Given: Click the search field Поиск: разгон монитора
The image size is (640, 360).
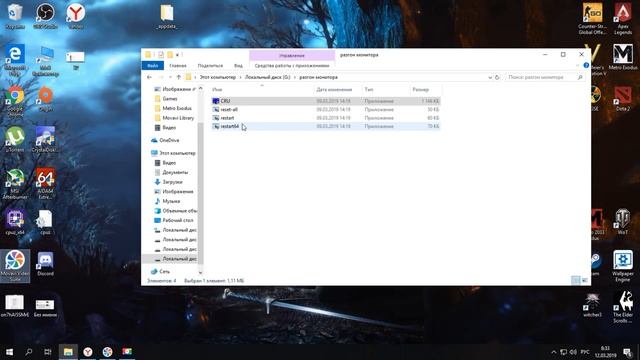Looking at the screenshot, I should (544, 77).
